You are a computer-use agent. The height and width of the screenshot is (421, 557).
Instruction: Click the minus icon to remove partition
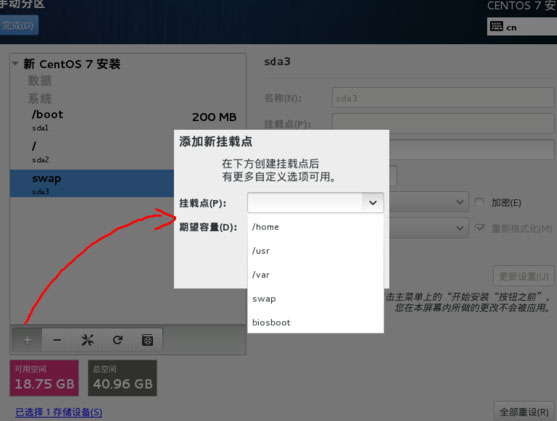(57, 340)
